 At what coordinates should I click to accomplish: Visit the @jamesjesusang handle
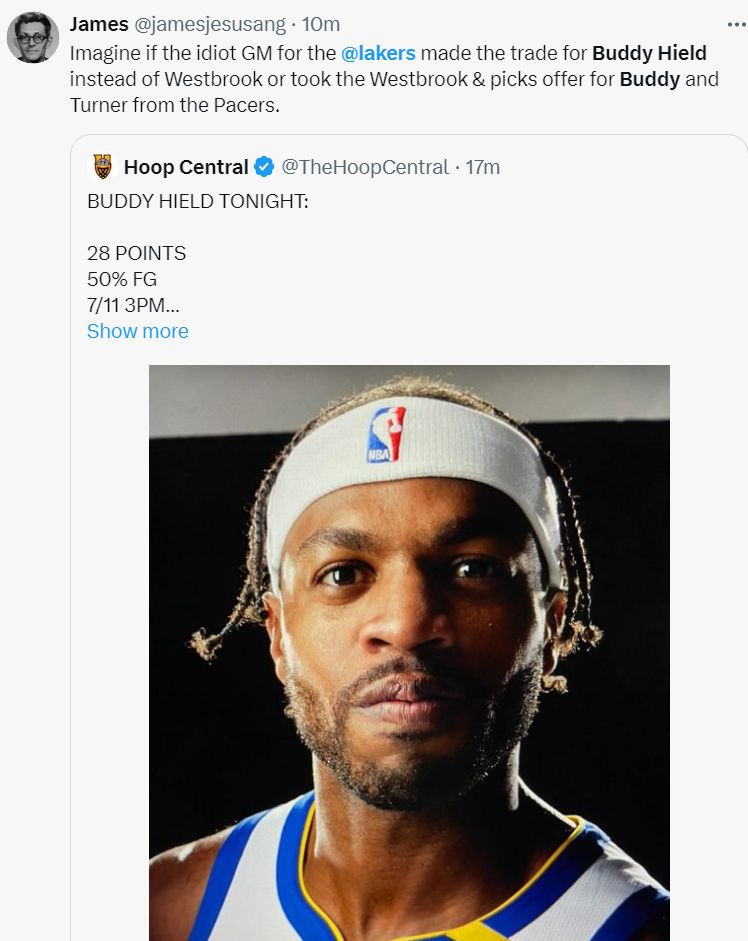[210, 24]
